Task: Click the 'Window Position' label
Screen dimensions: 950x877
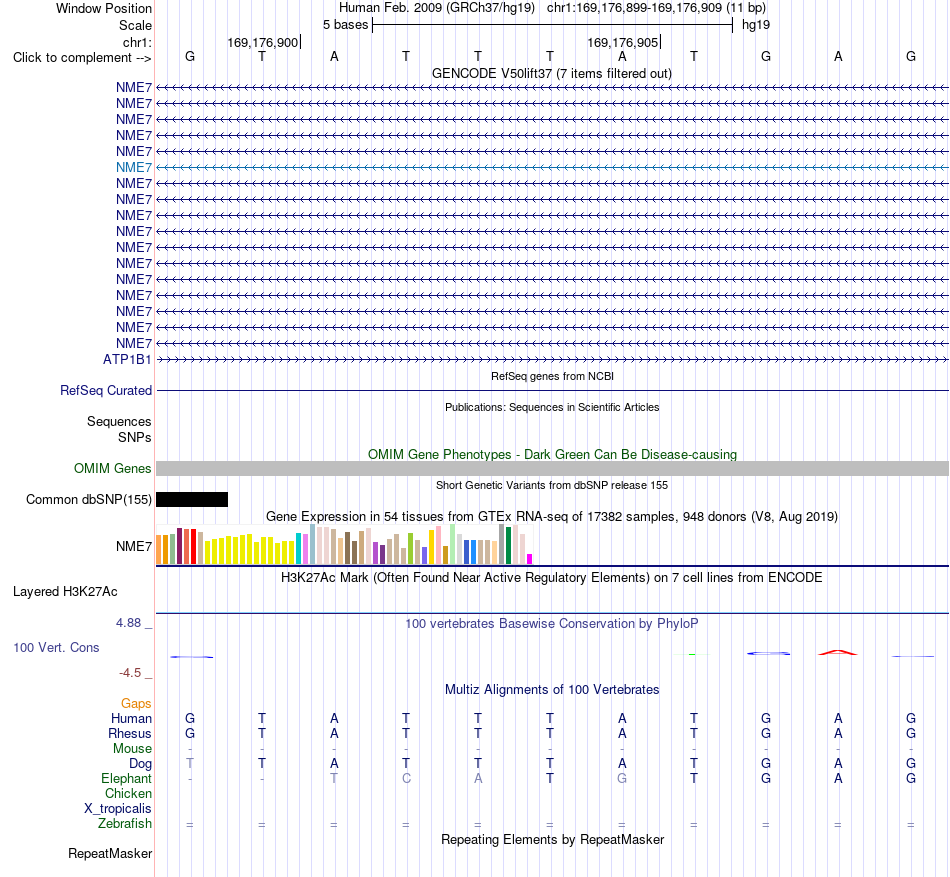Action: (104, 8)
